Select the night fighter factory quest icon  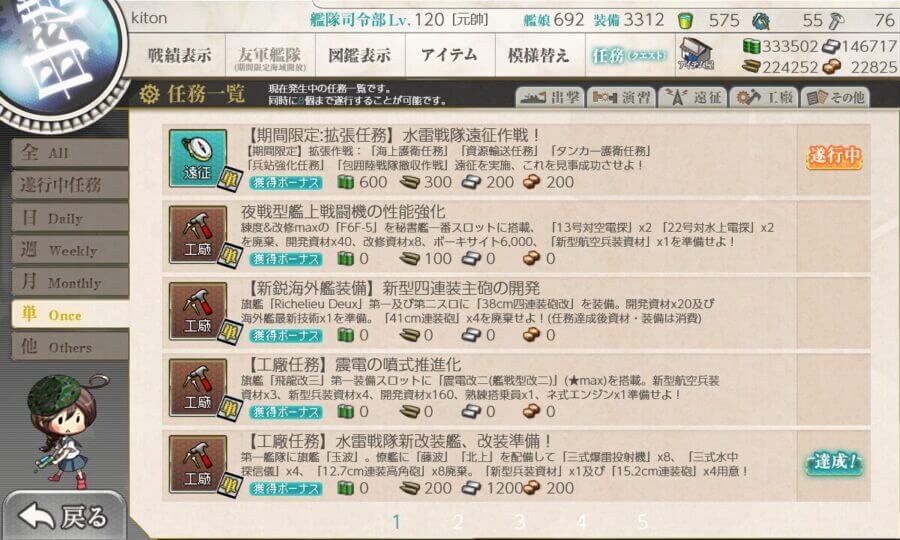pos(198,235)
